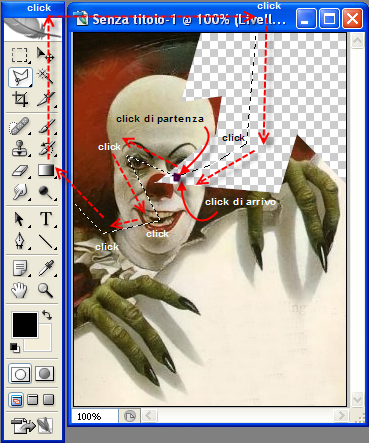
Task: Choose the Polygonal Lasso tool
Action: click(20, 77)
